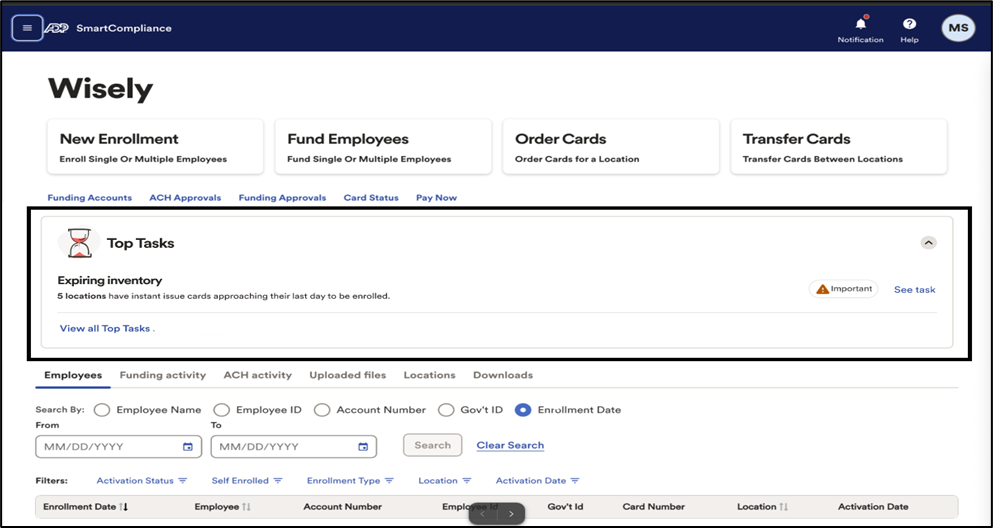This screenshot has height=528, width=993.
Task: Click the Expiring inventory task title
Action: coord(110,280)
